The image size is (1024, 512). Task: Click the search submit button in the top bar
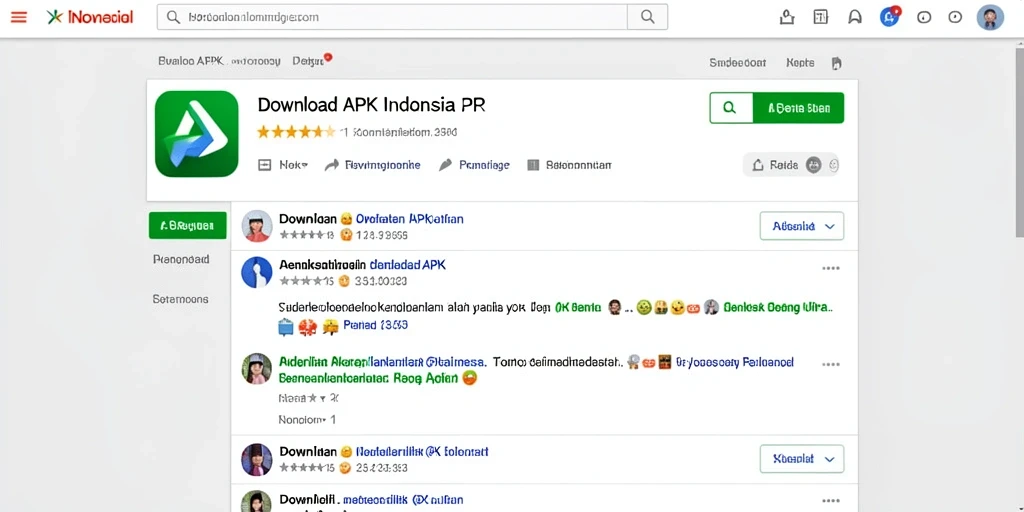647,17
